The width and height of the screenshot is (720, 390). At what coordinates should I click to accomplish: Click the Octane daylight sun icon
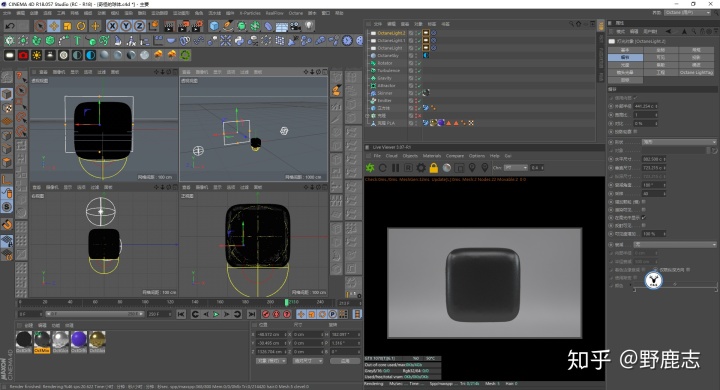click(x=36, y=55)
